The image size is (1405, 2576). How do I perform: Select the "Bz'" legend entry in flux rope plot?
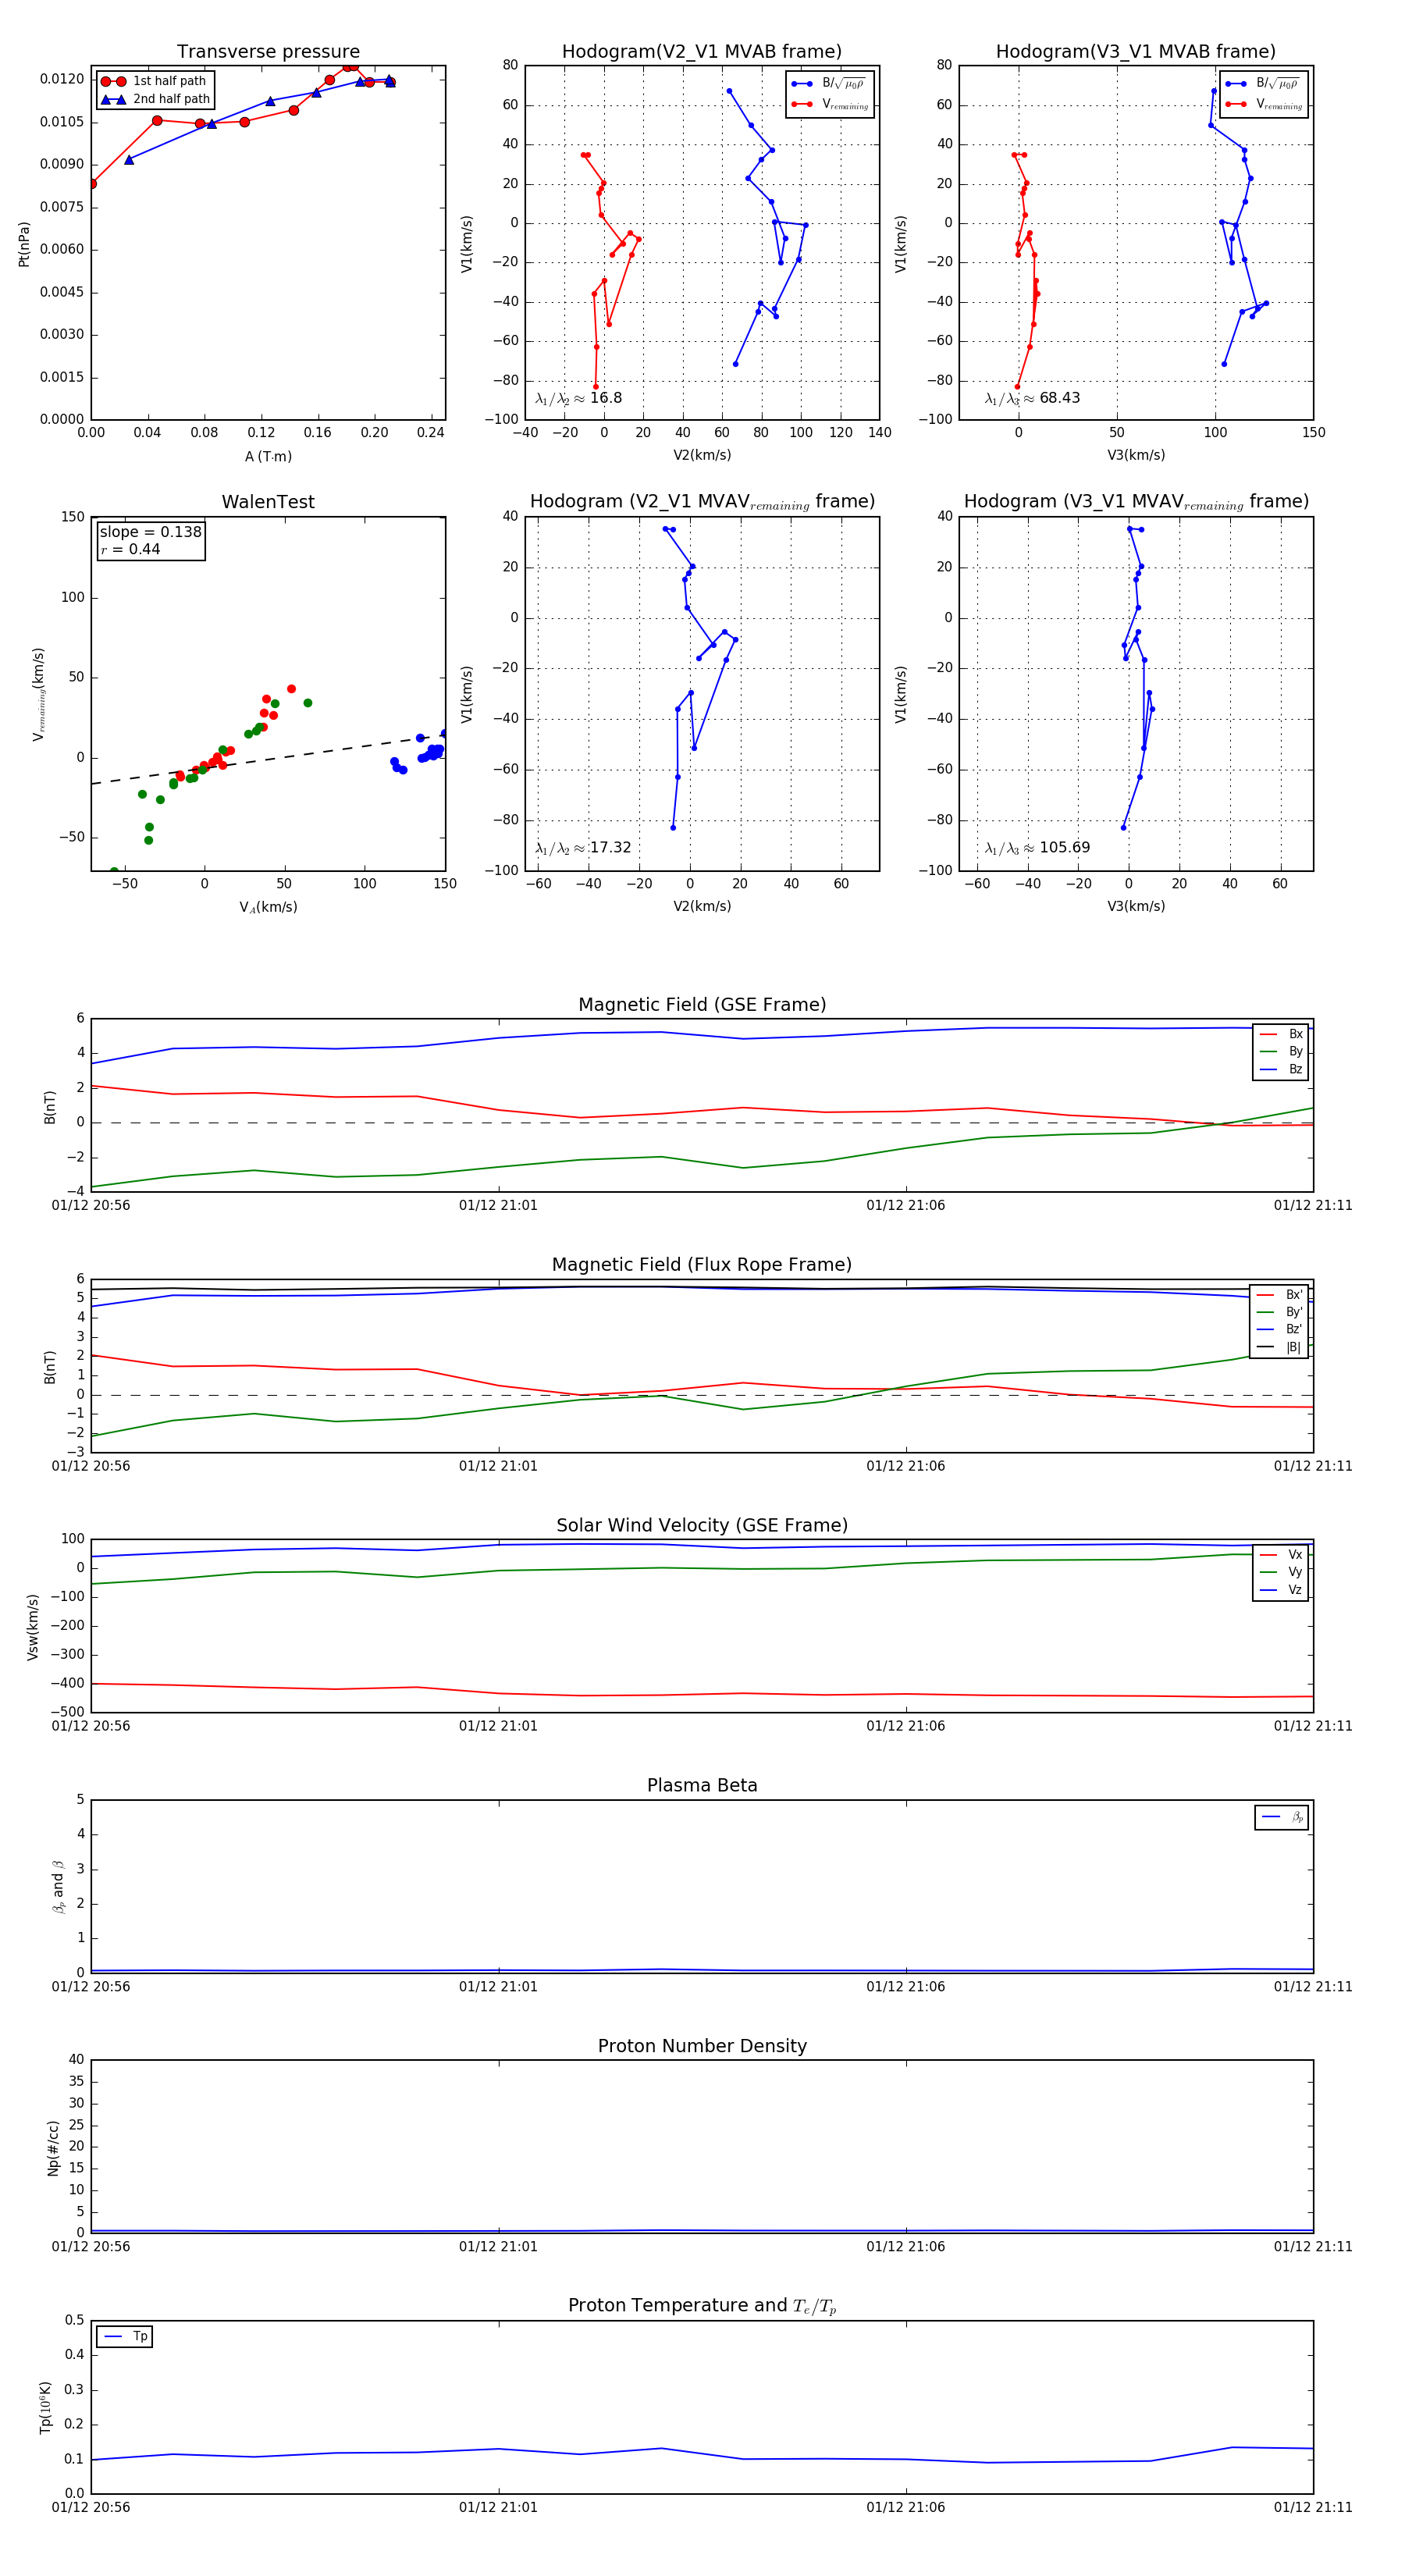[x=1280, y=1329]
